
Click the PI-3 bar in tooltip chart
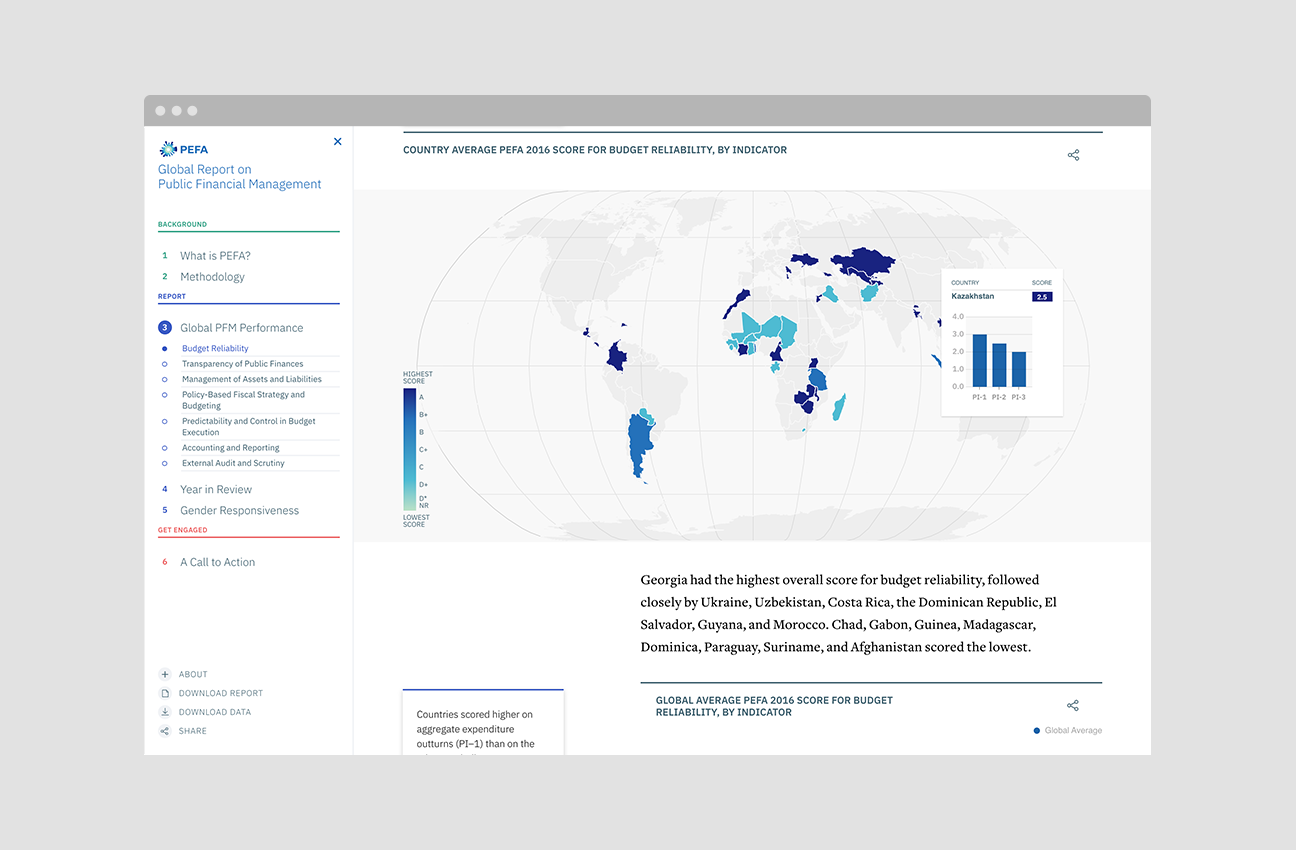[x=1019, y=369]
